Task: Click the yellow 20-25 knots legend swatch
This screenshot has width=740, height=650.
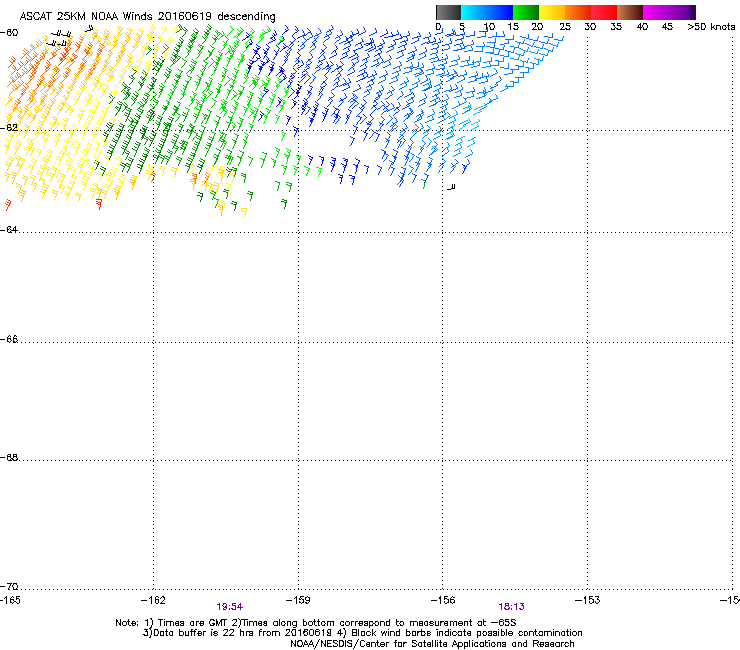Action: click(552, 12)
